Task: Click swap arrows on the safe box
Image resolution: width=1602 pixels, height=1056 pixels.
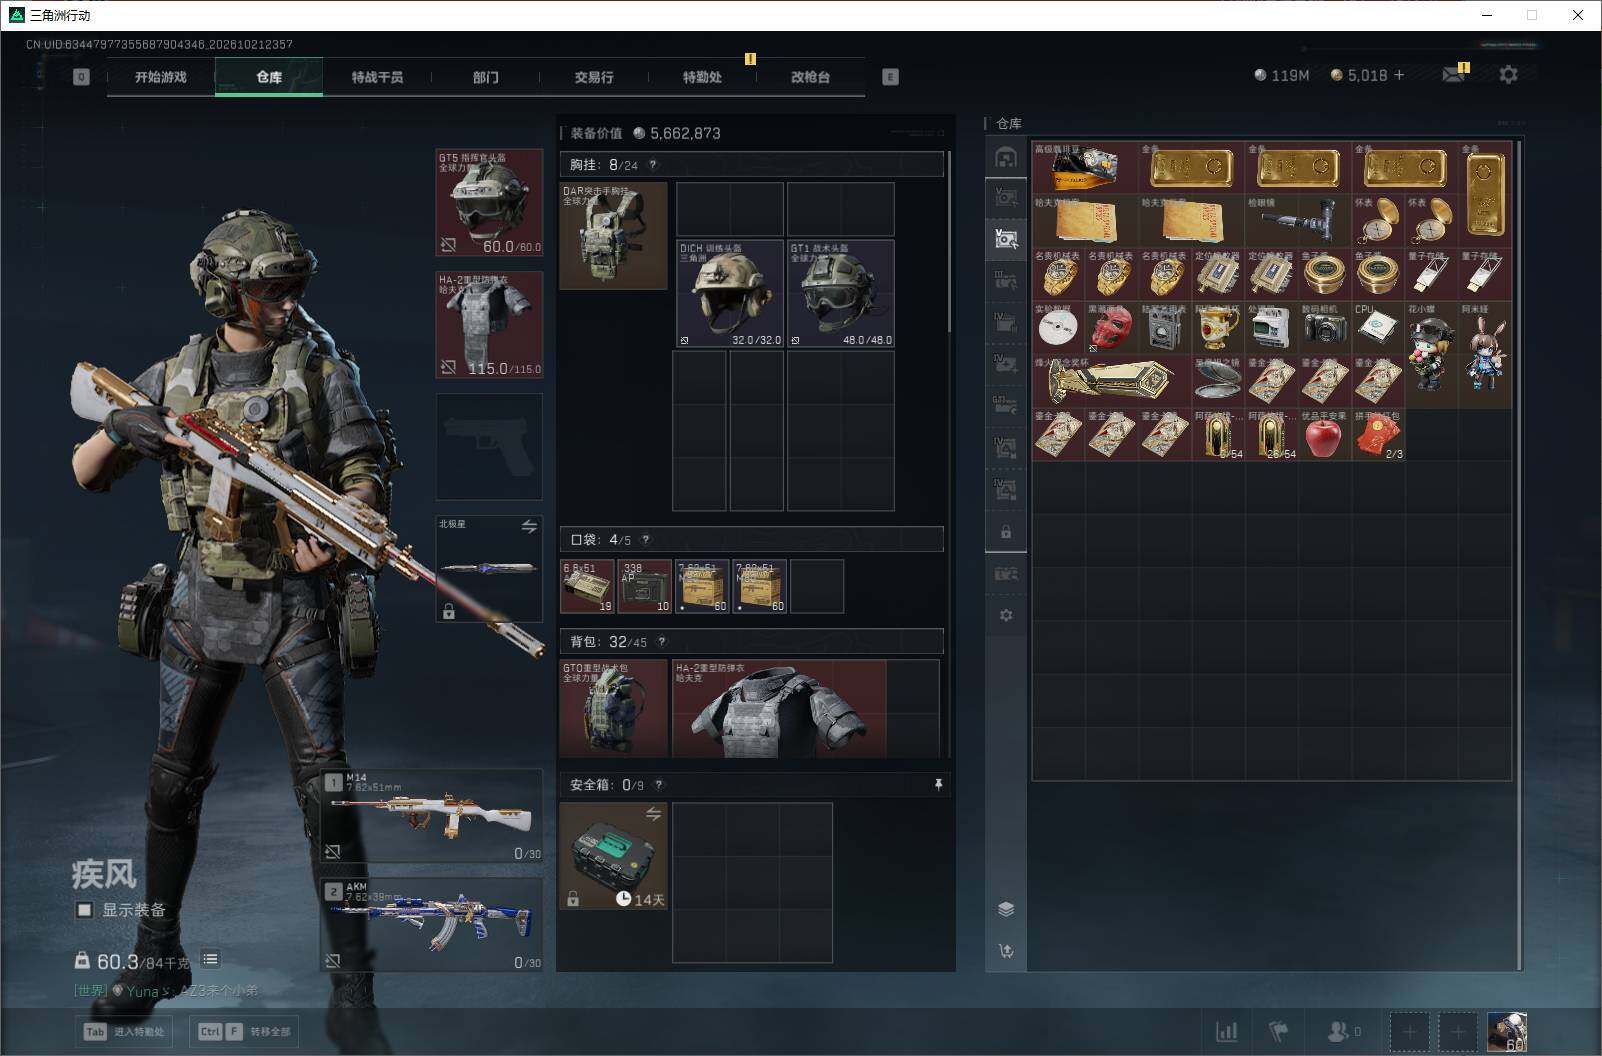Action: [653, 814]
